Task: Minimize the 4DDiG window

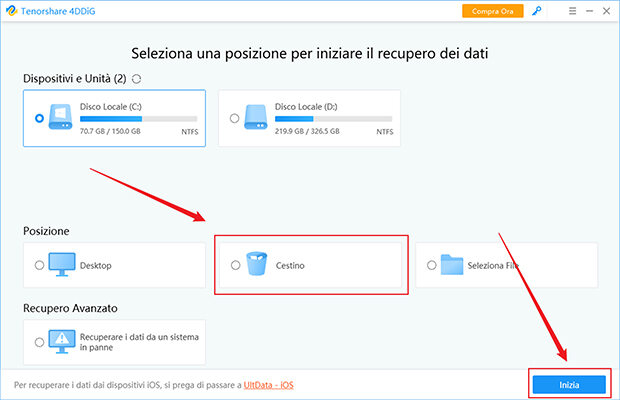Action: click(590, 11)
